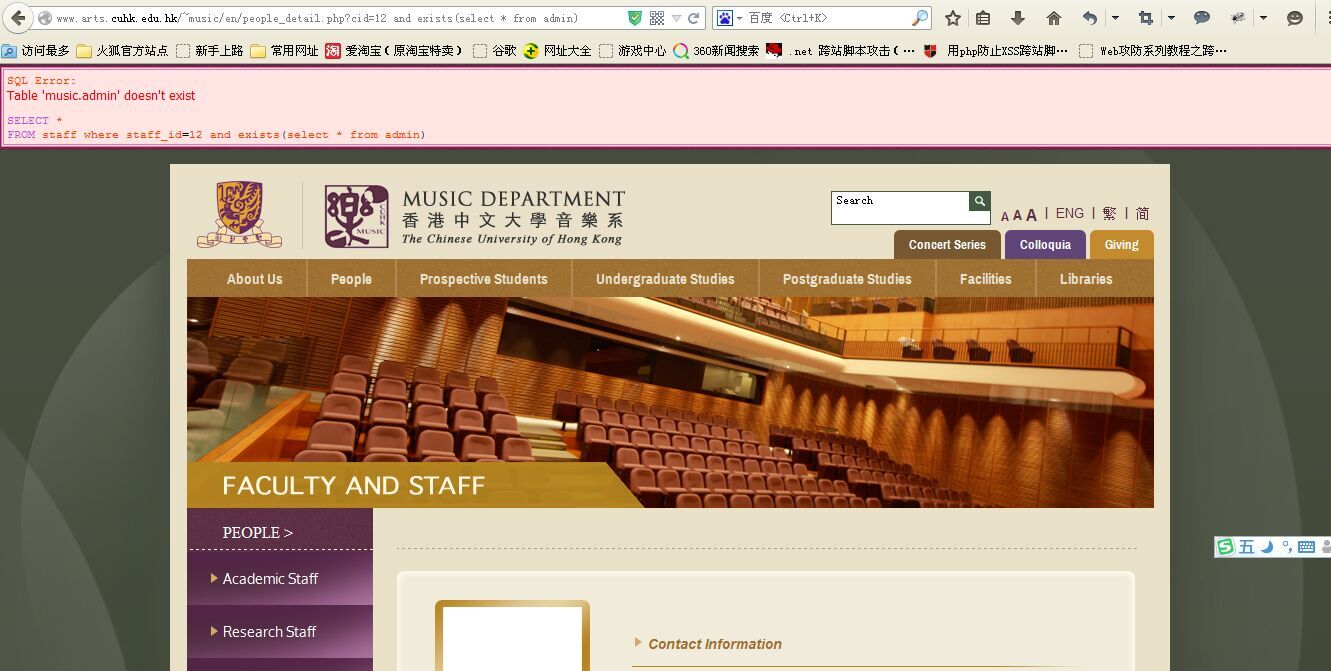Open the Postgraduate Studies menu
This screenshot has width=1331, height=671.
click(847, 279)
